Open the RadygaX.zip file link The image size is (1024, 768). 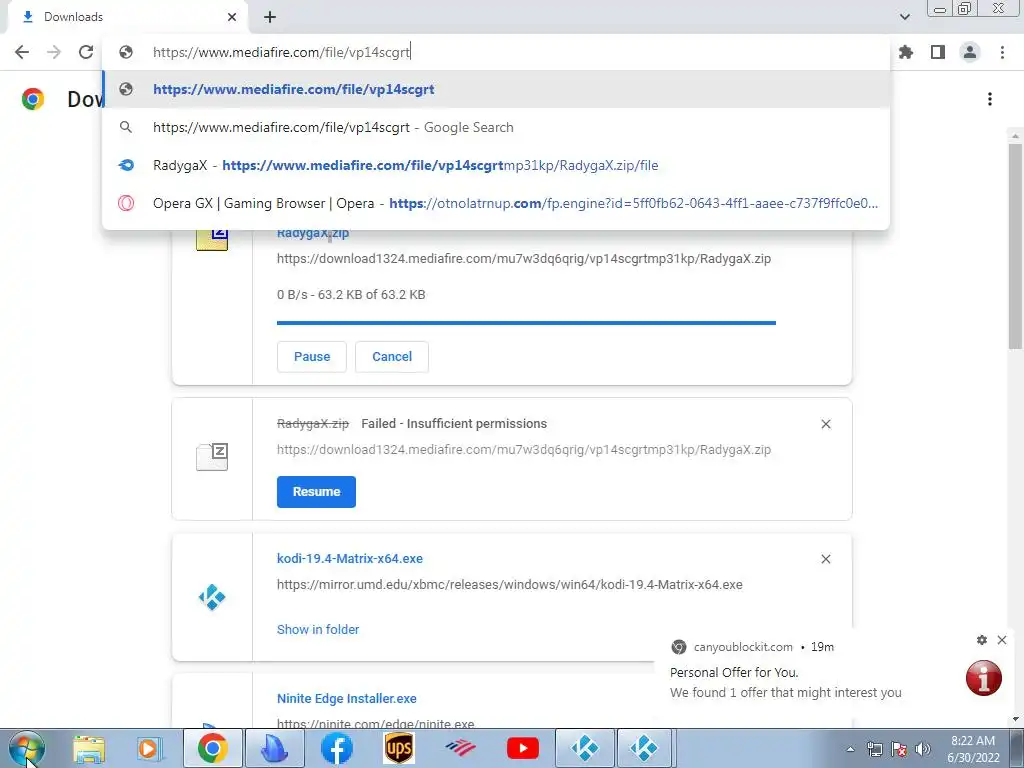click(313, 233)
